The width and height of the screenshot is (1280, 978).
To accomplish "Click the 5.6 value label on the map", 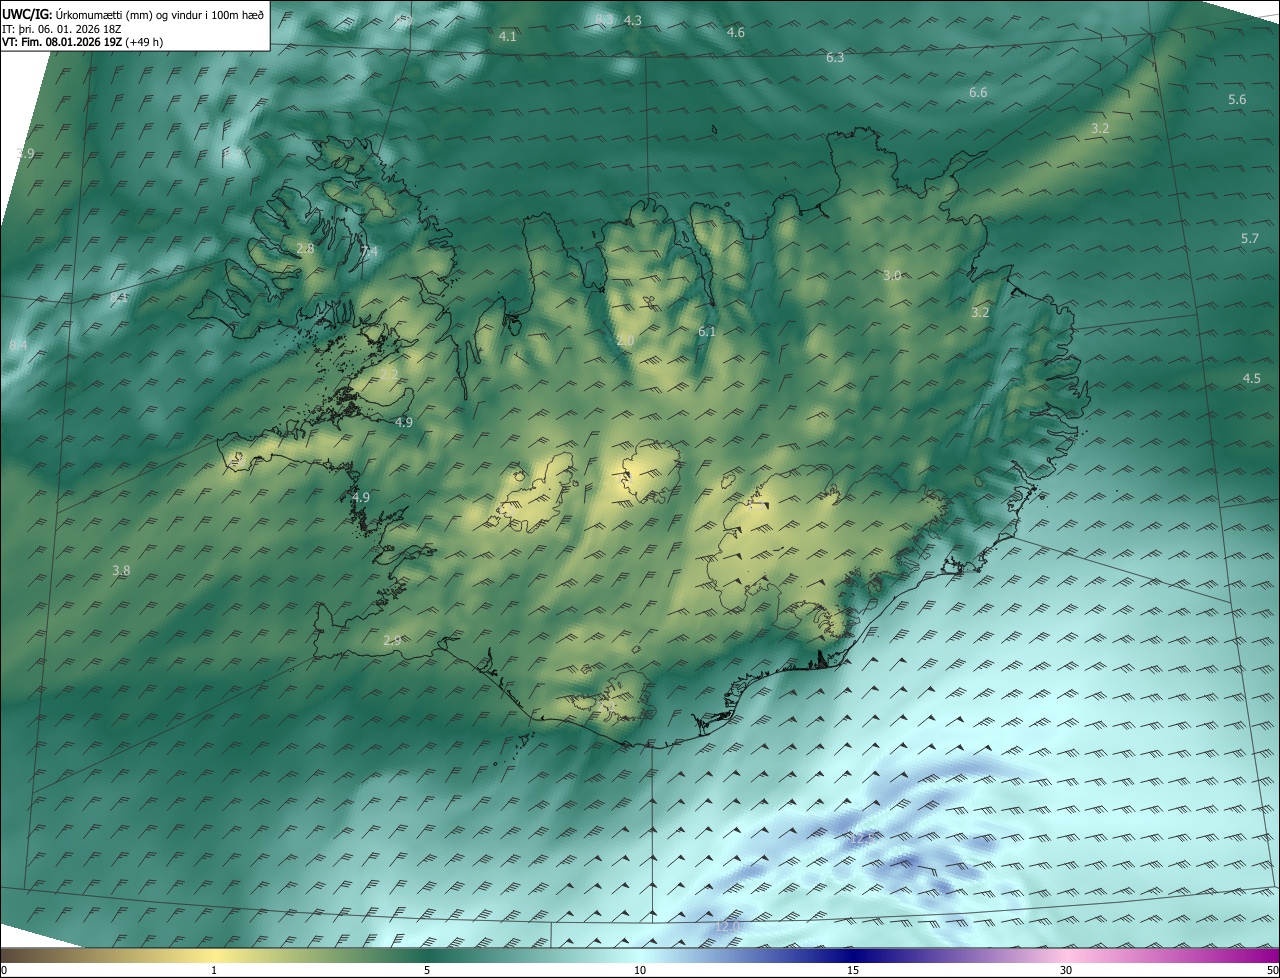I will 1237,99.
